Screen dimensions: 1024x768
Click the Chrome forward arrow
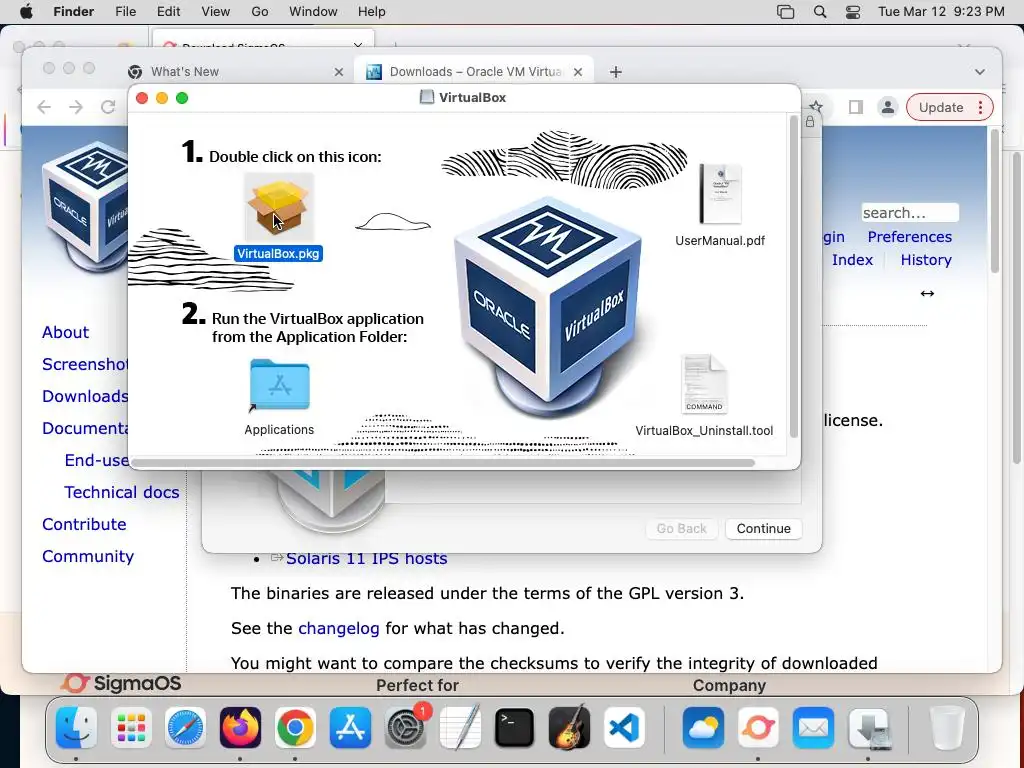pos(76,107)
